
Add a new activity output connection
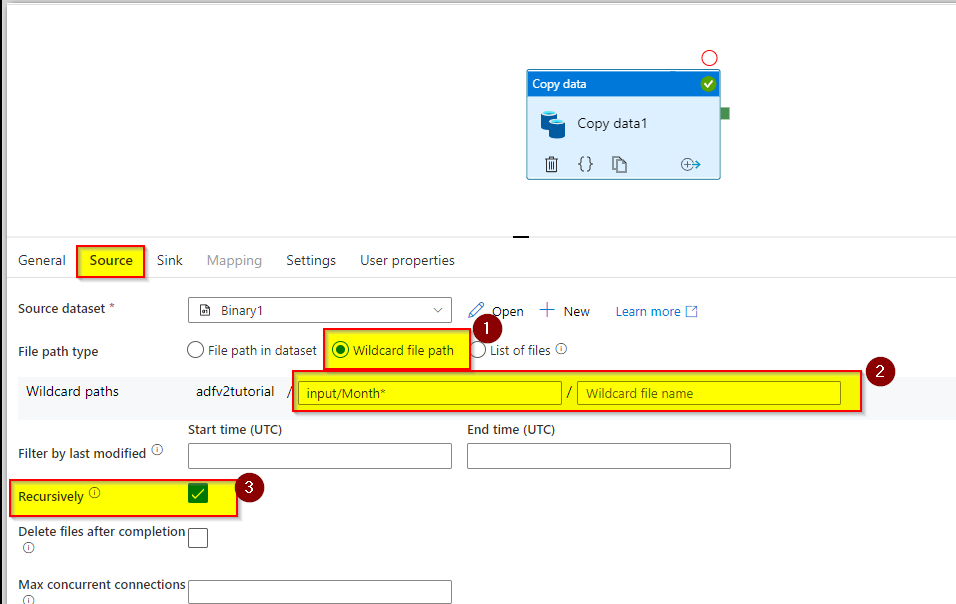click(691, 164)
